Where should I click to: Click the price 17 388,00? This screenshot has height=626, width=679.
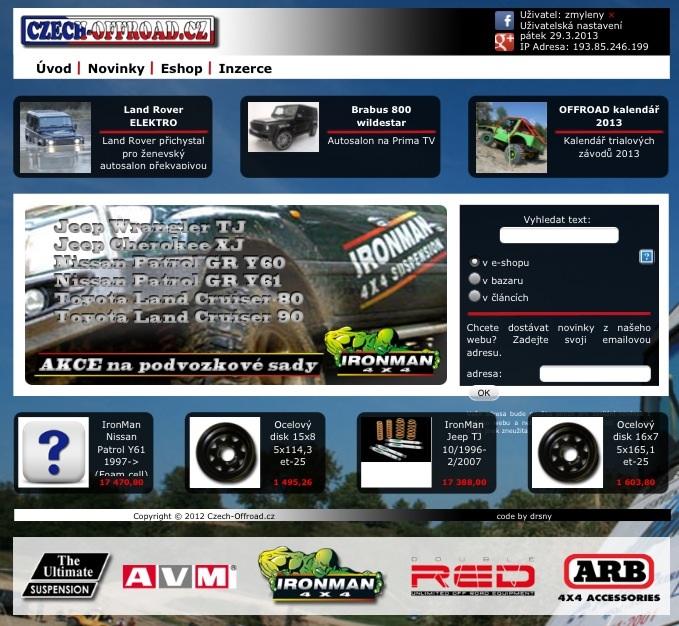click(464, 482)
